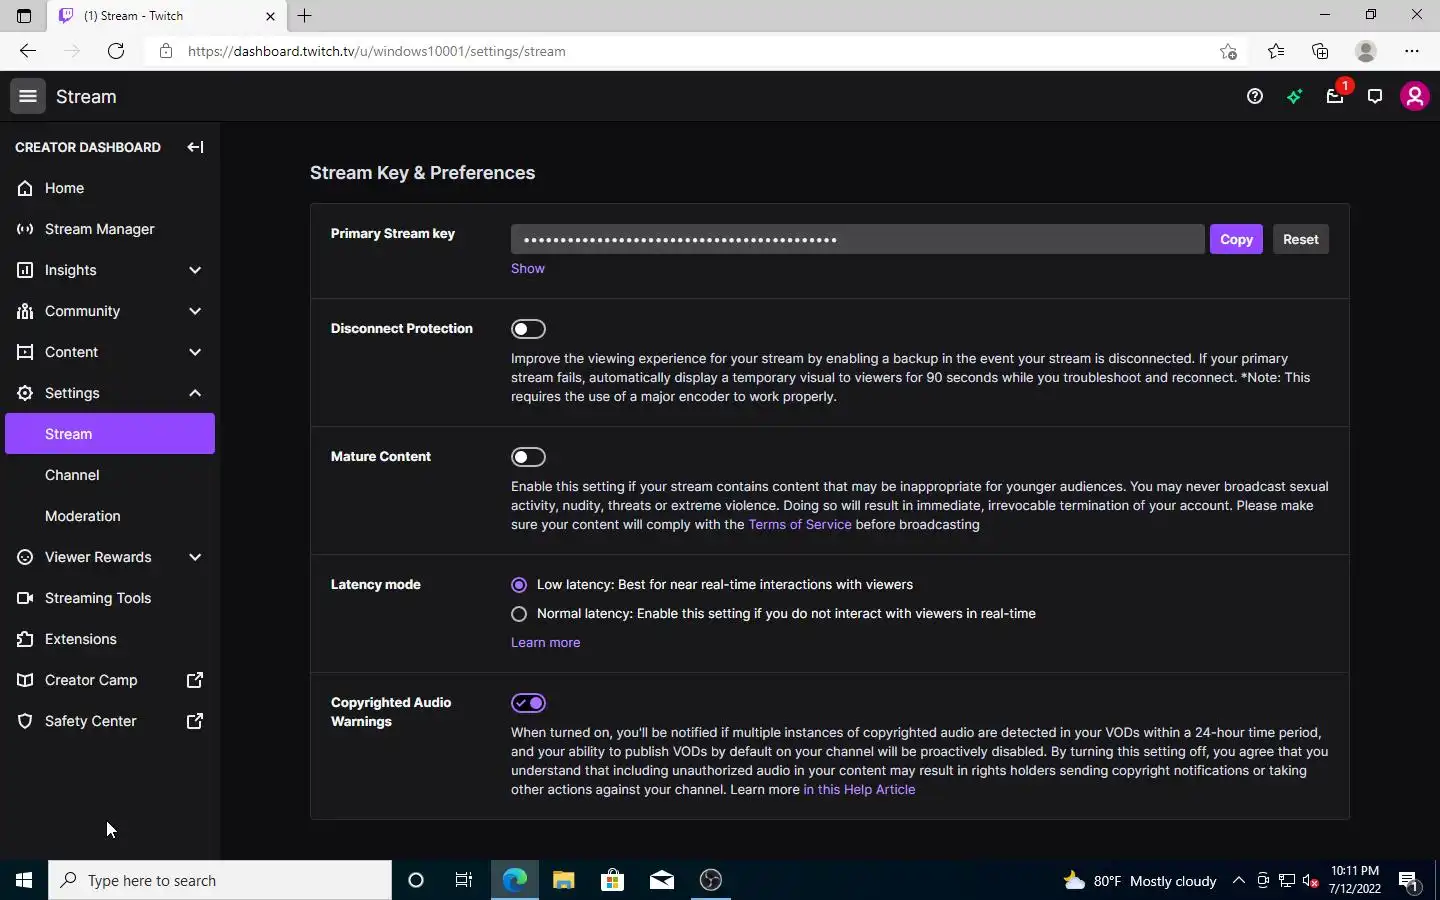This screenshot has height=900, width=1440.
Task: Select Normal latency radio option
Action: tap(519, 614)
